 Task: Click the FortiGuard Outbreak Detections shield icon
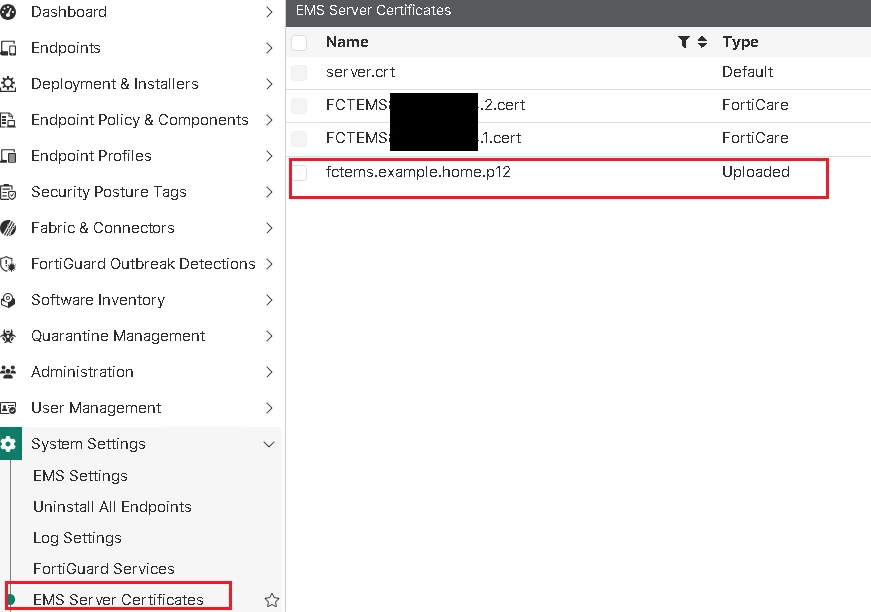tap(8, 264)
